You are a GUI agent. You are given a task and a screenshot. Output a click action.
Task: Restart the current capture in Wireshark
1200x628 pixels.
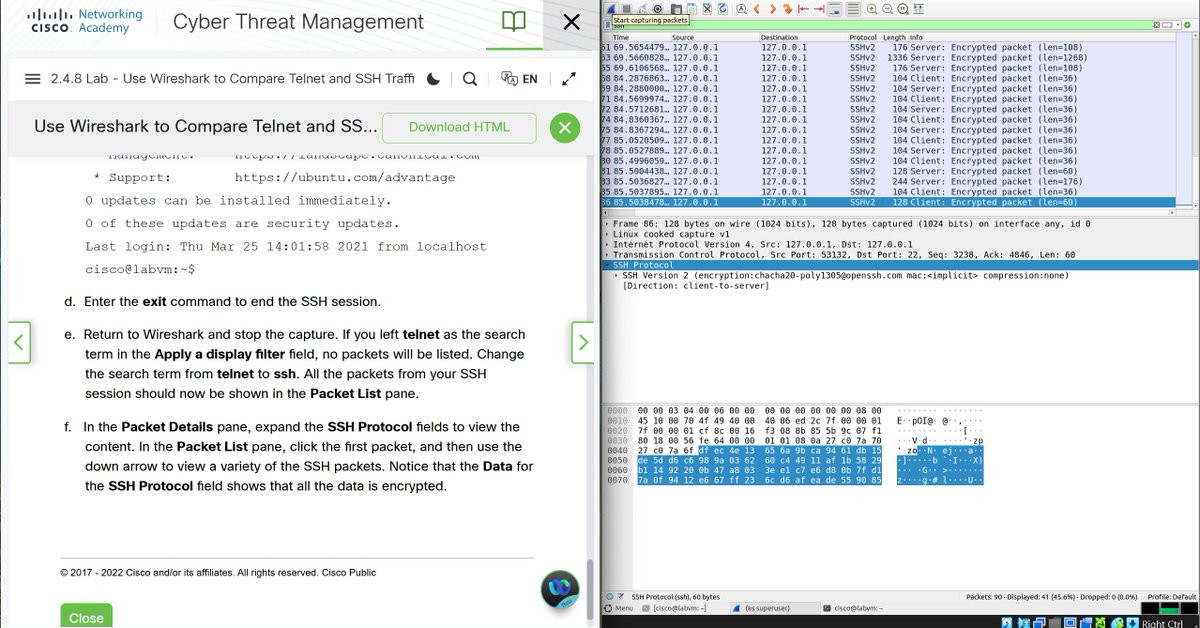tap(642, 9)
